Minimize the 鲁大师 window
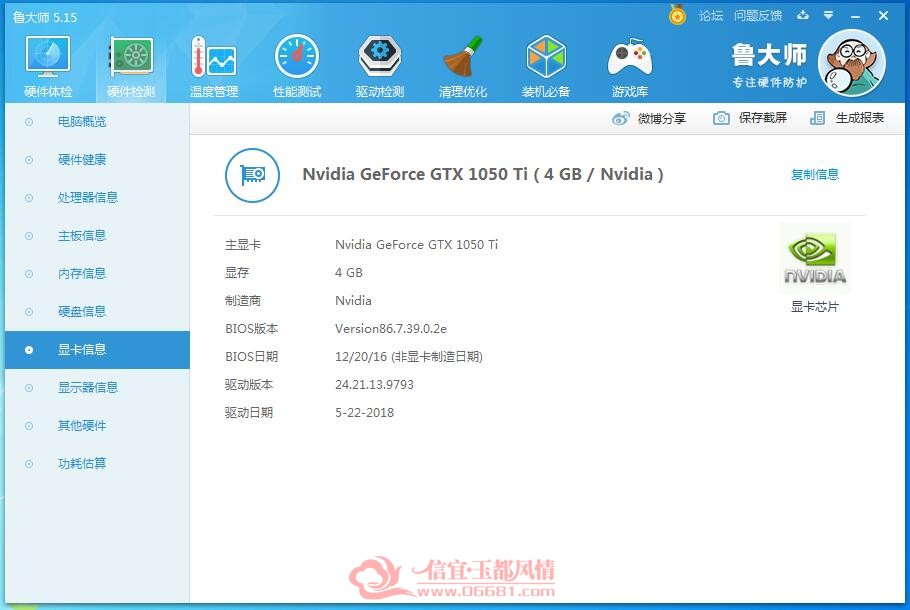 point(855,16)
